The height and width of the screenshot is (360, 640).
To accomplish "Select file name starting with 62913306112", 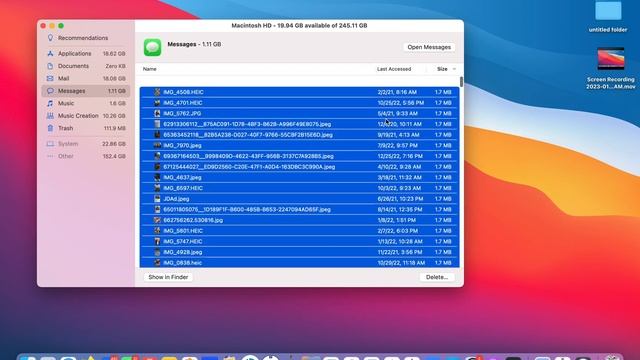I will tap(247, 124).
